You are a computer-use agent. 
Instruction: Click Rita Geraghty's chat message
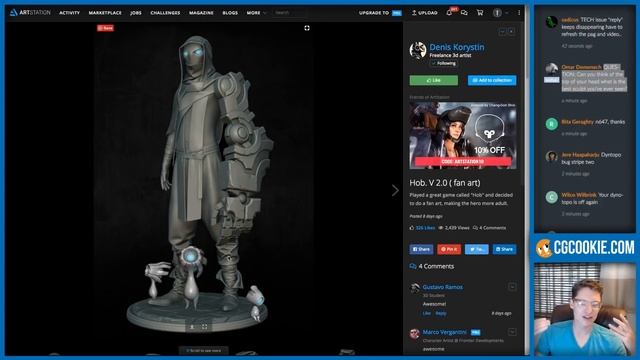click(x=593, y=122)
